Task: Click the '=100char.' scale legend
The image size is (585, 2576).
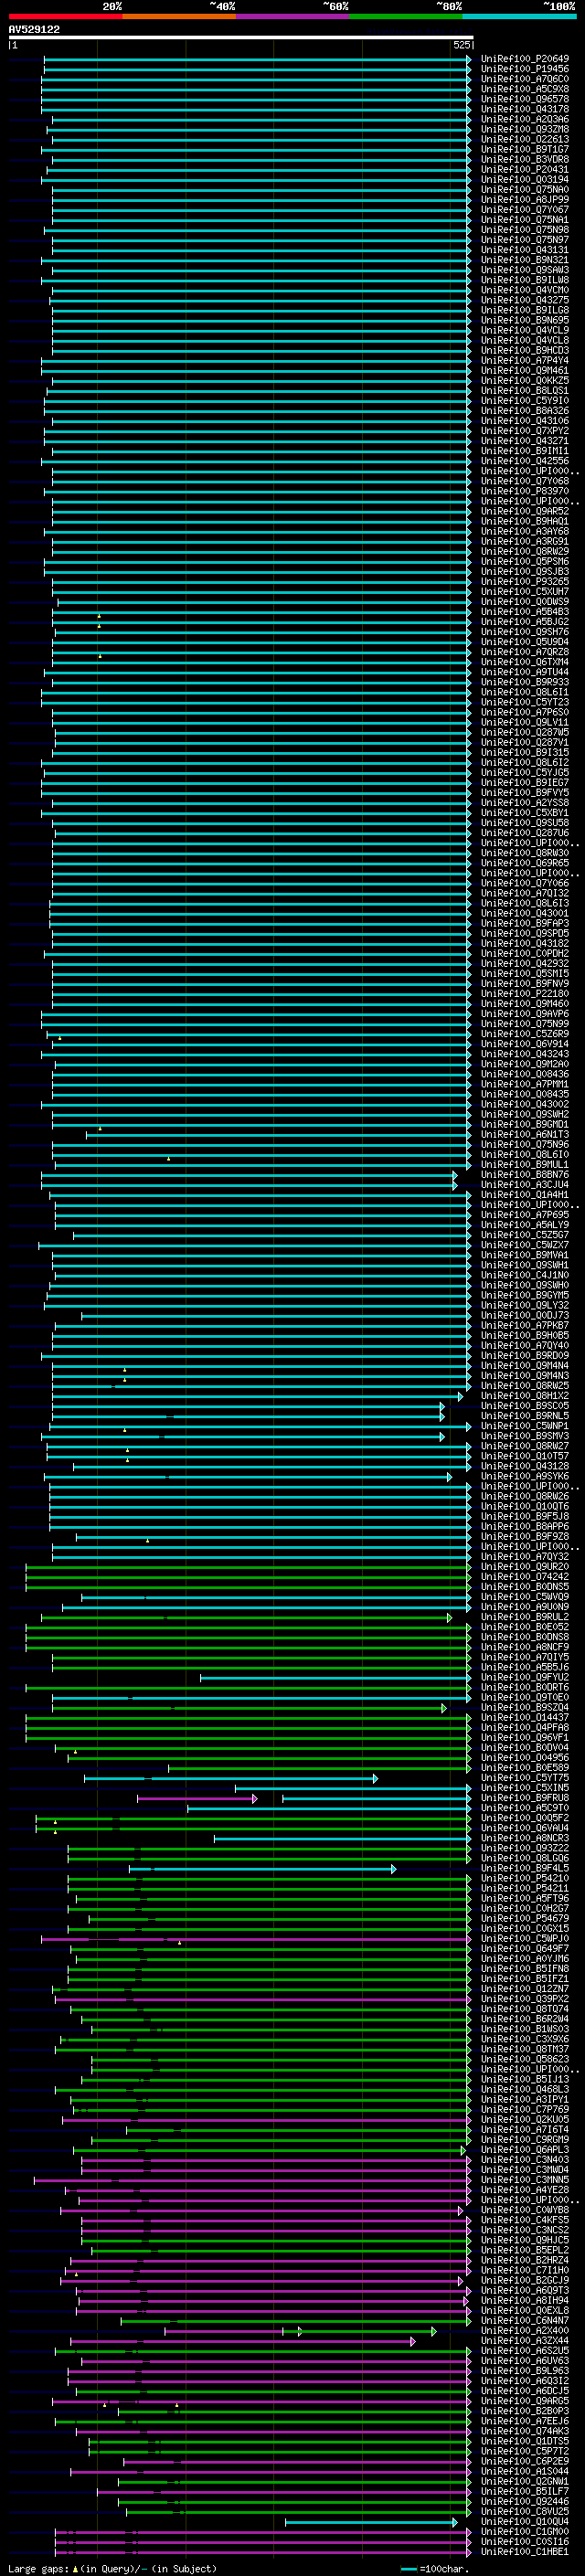Action: tap(443, 2568)
